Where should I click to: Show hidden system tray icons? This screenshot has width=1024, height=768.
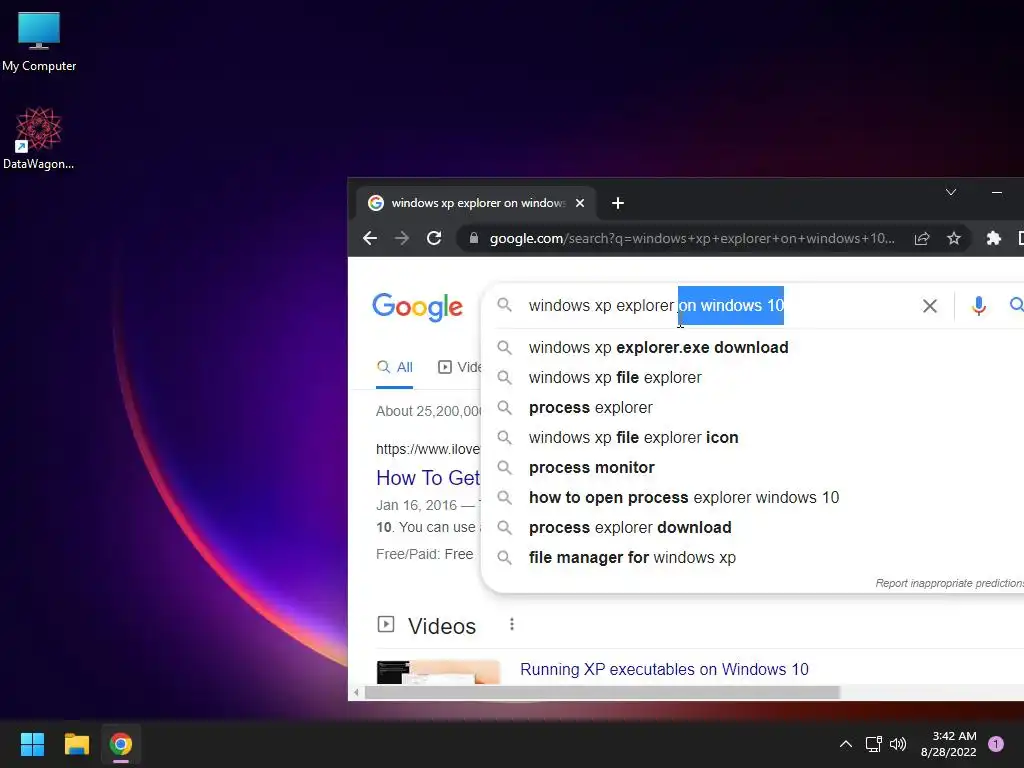click(846, 744)
